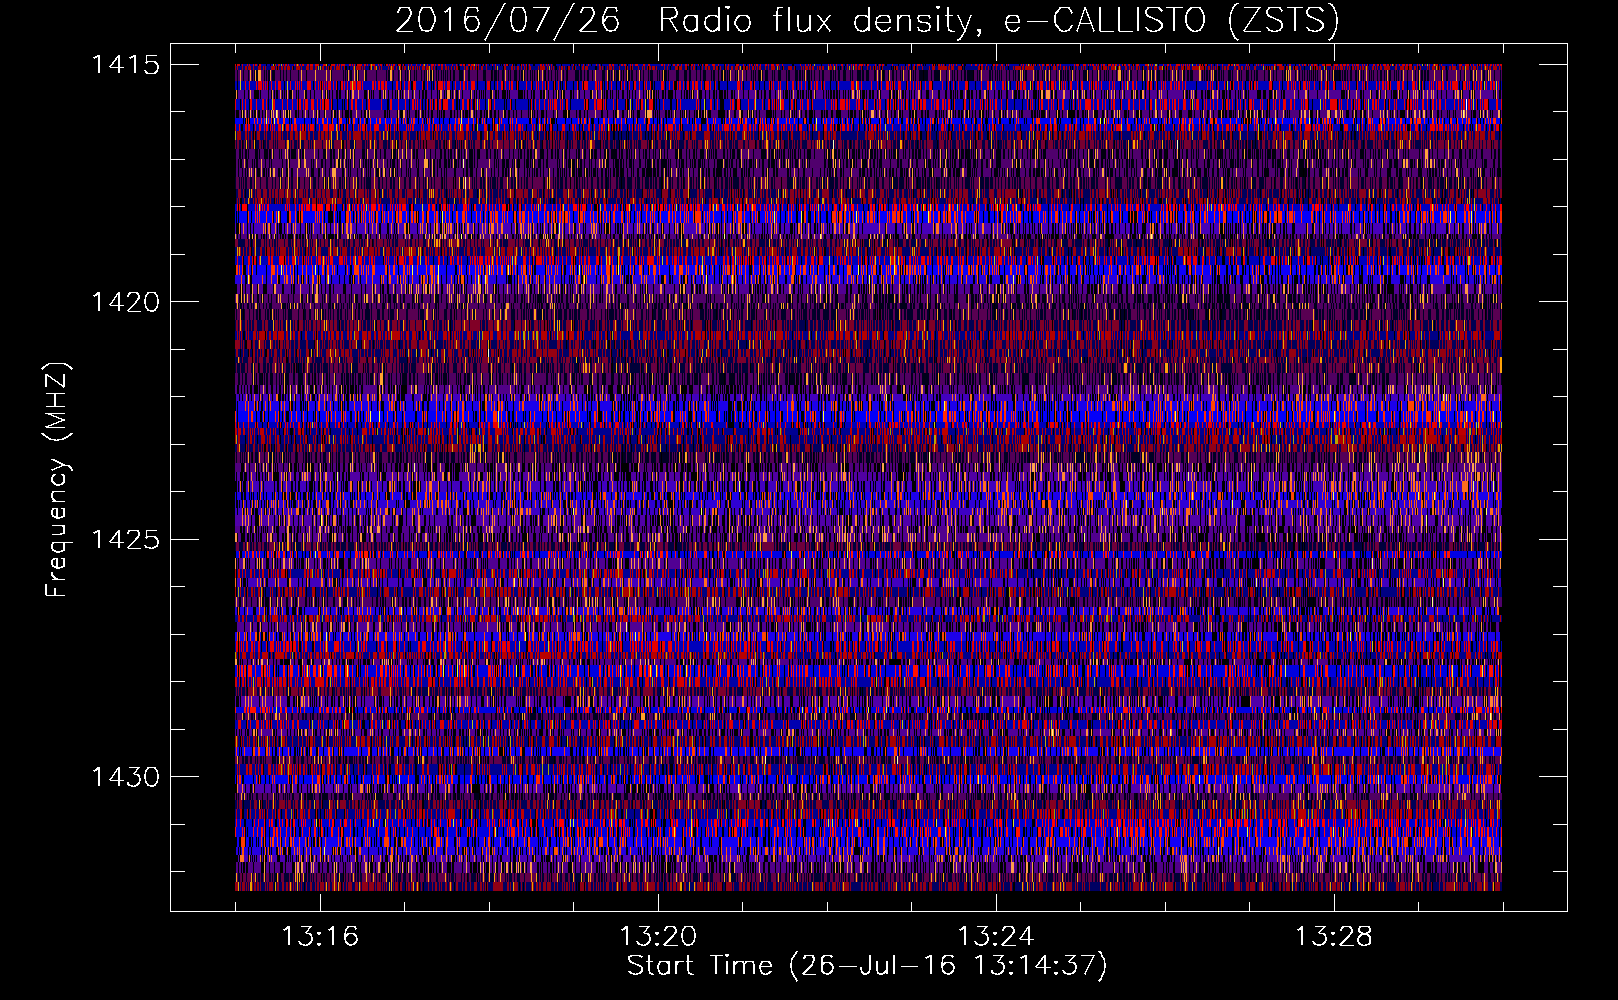Click the 13:24 time axis label
Viewport: 1618px width, 1000px height.
click(x=996, y=937)
